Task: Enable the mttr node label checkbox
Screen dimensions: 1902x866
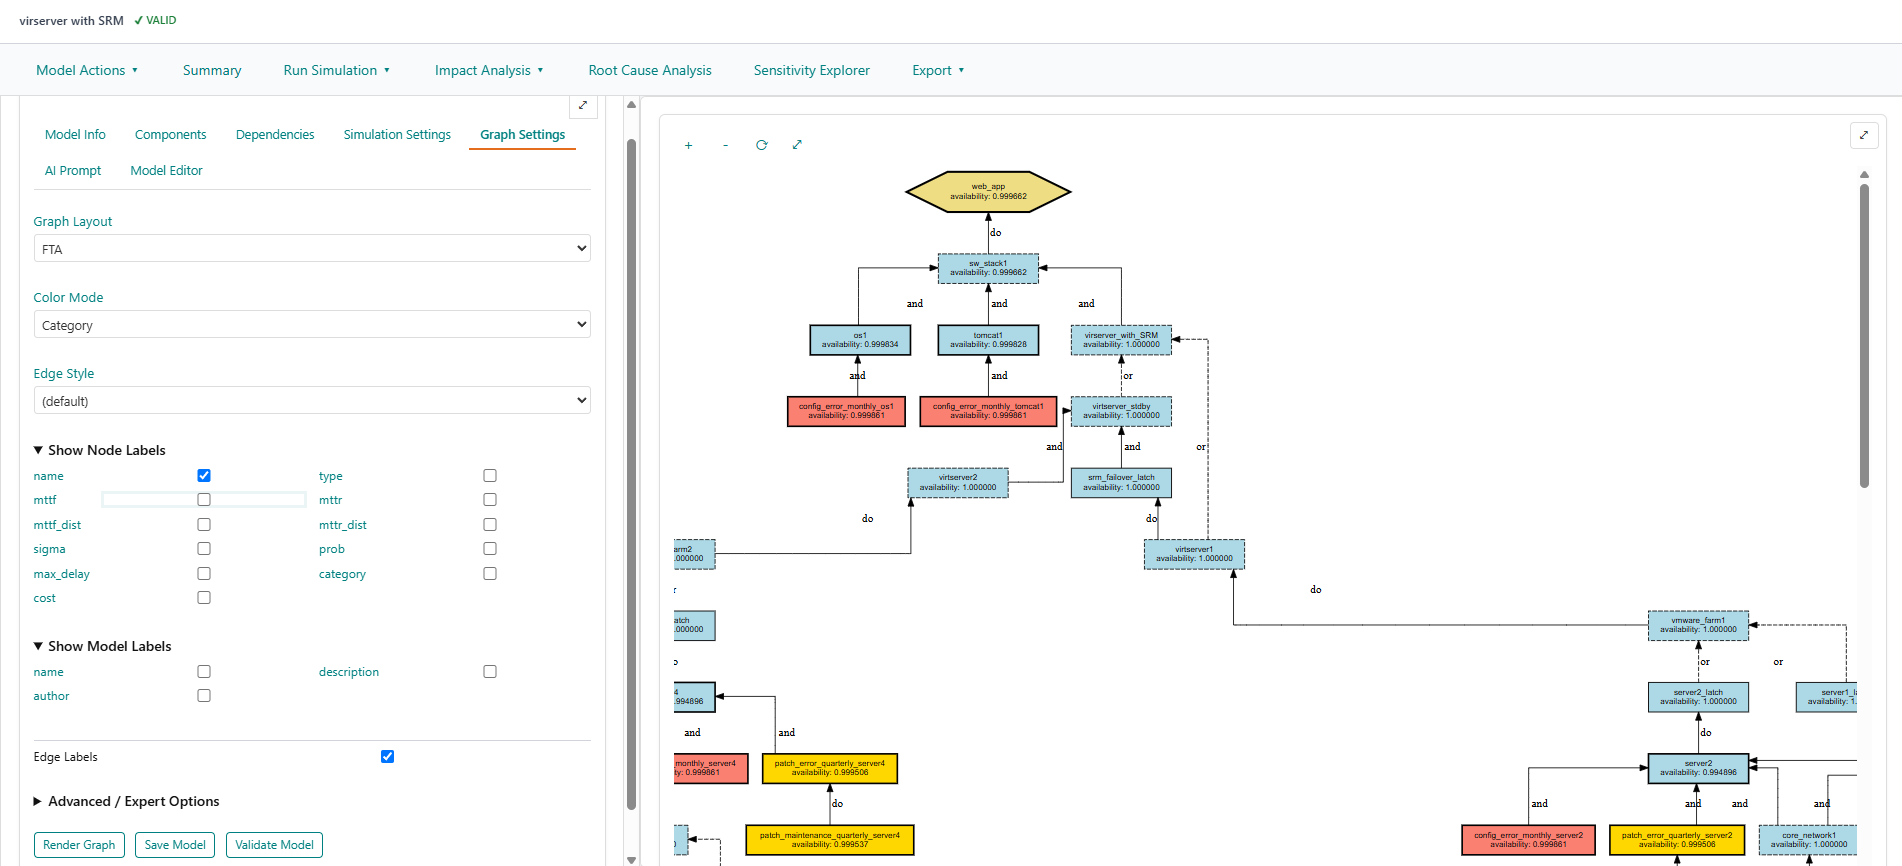Action: click(x=490, y=500)
